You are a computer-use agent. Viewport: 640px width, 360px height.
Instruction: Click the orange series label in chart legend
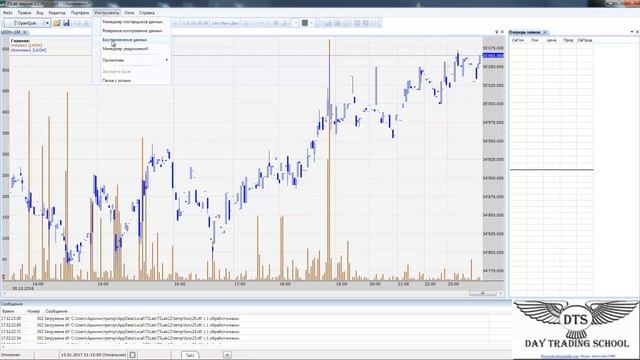26,45
